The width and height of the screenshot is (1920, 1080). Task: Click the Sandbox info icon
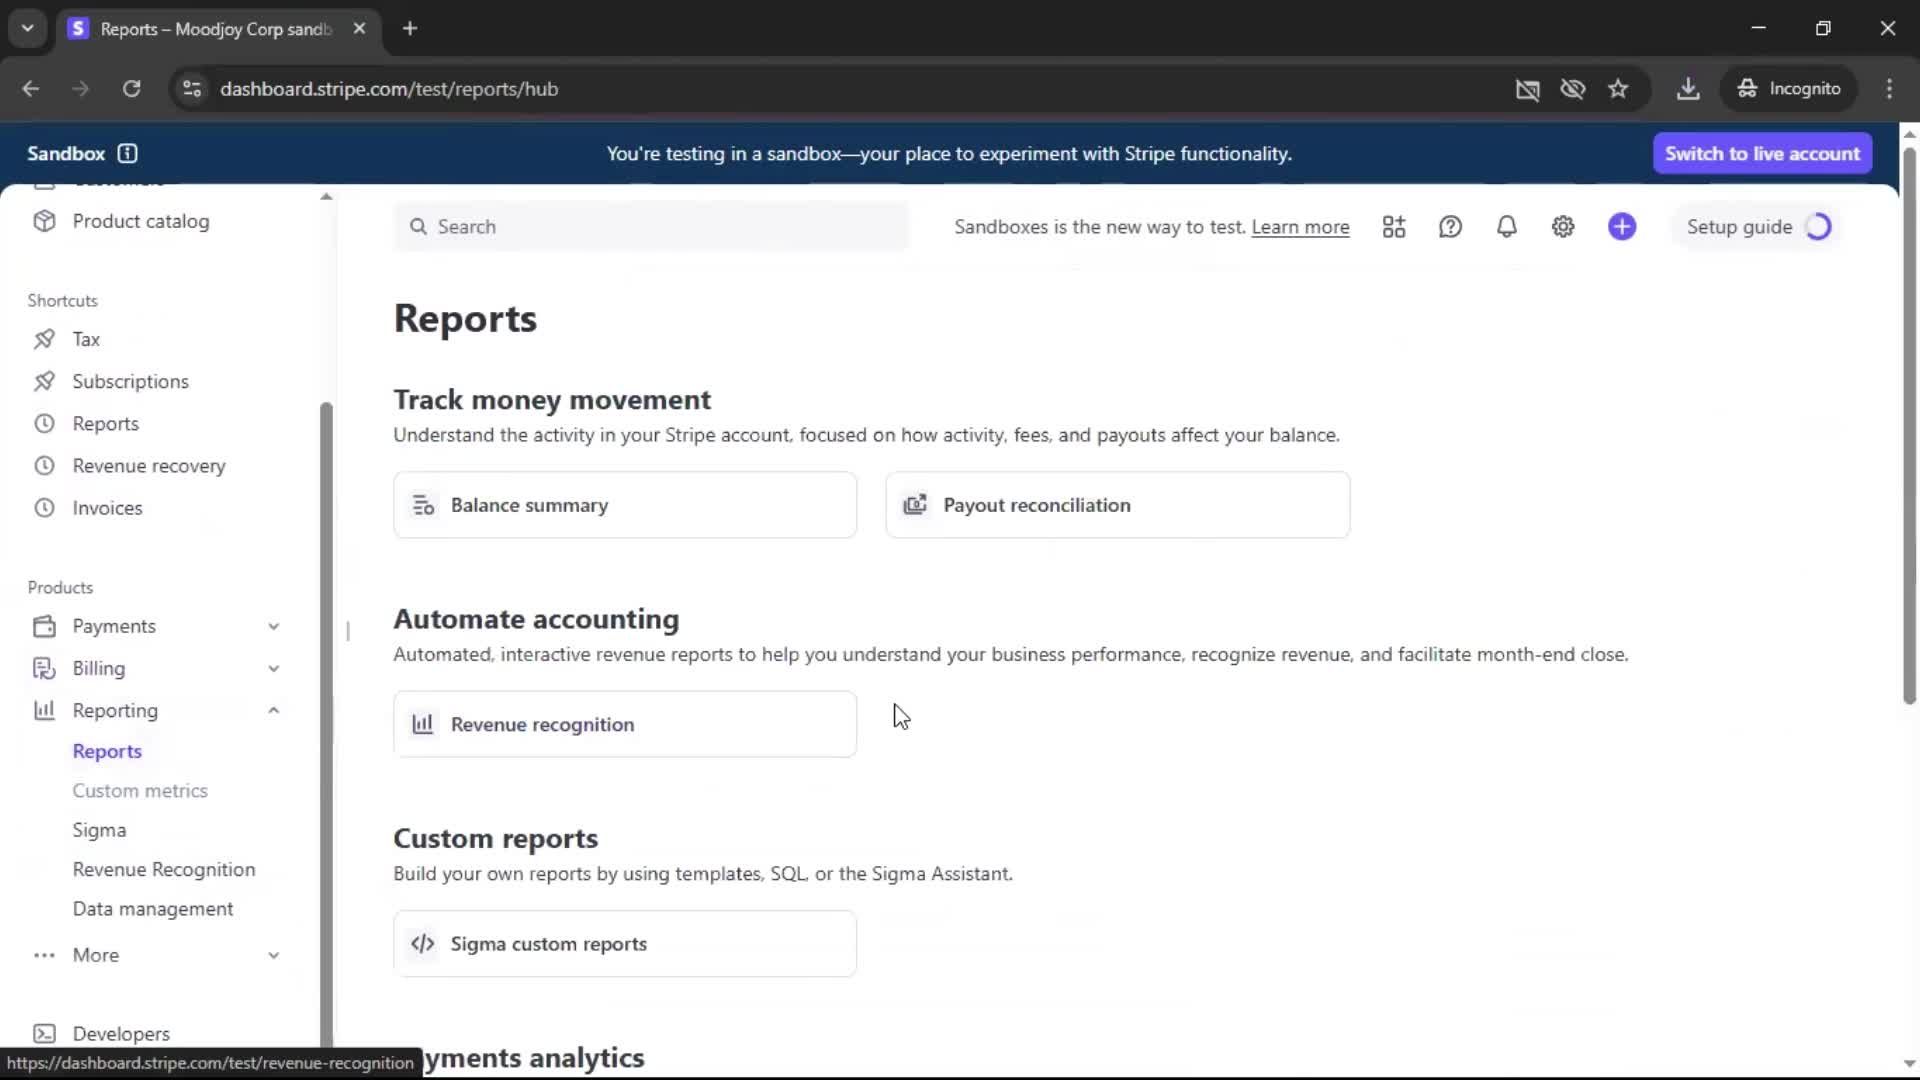127,153
